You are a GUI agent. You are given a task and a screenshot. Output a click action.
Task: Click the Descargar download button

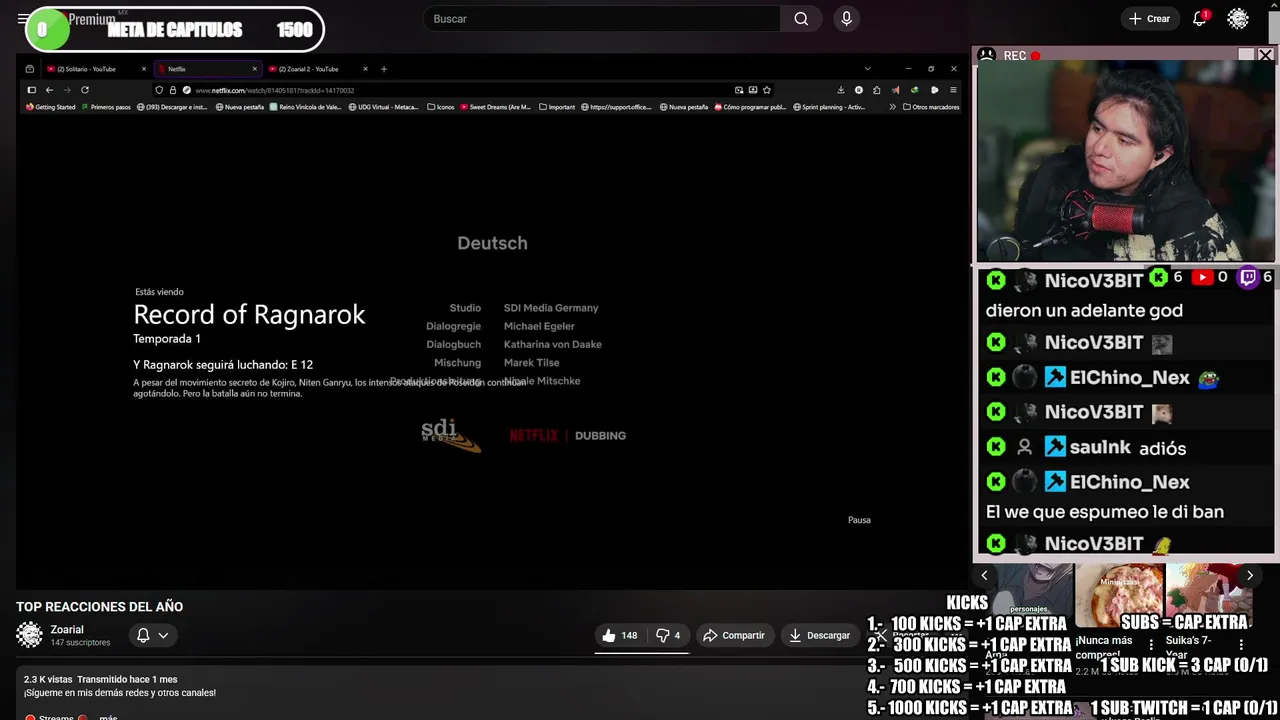pos(819,635)
